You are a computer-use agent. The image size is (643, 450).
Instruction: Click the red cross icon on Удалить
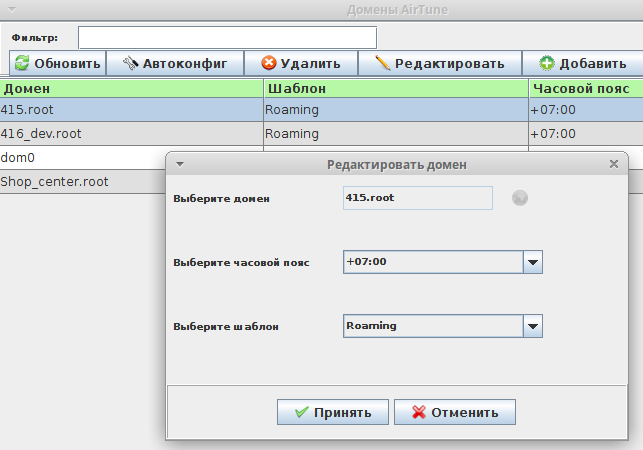pos(269,63)
